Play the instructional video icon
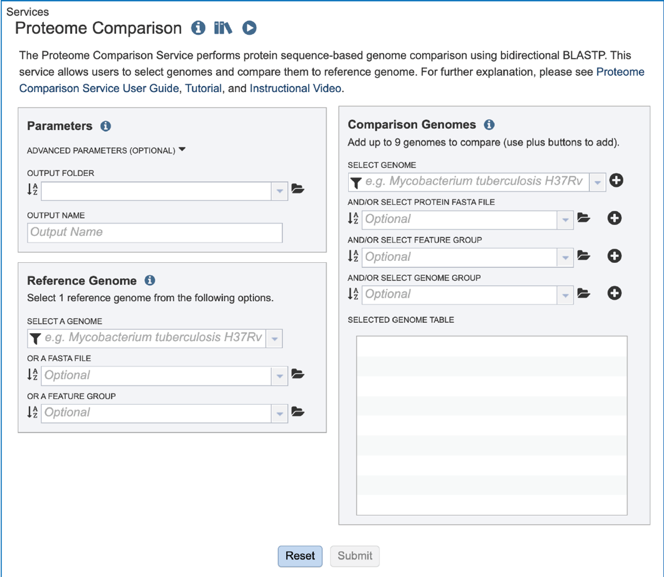Viewport: 664px width, 577px height. 249,28
